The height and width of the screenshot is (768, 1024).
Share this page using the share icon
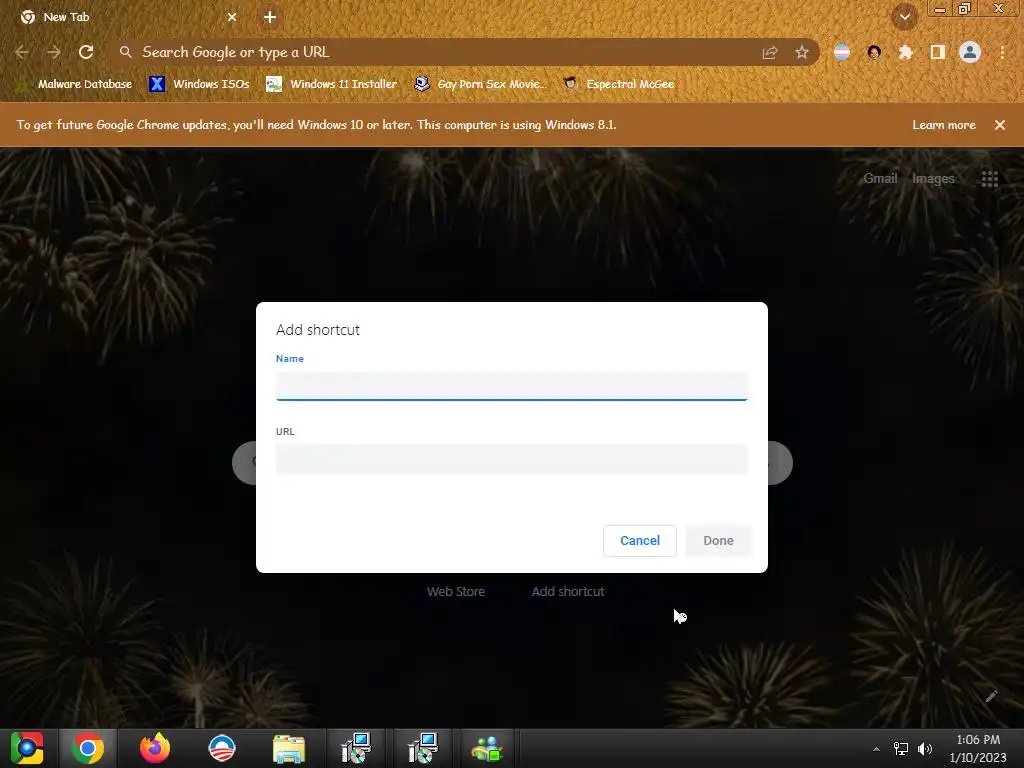(770, 52)
